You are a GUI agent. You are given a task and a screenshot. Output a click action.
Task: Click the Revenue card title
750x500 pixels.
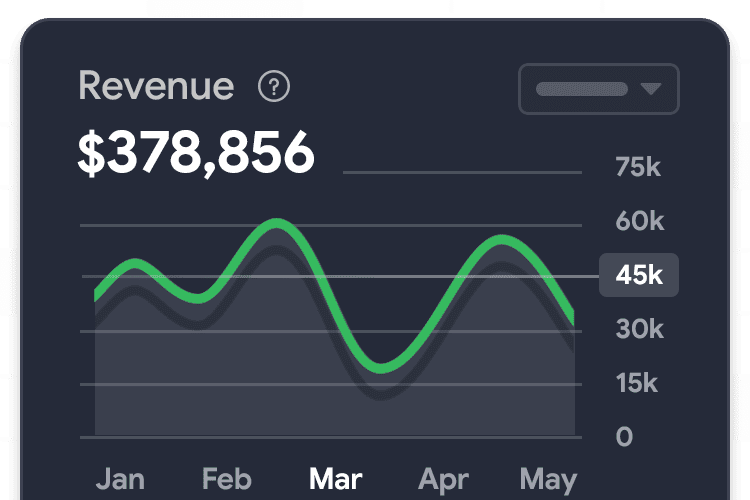[156, 87]
